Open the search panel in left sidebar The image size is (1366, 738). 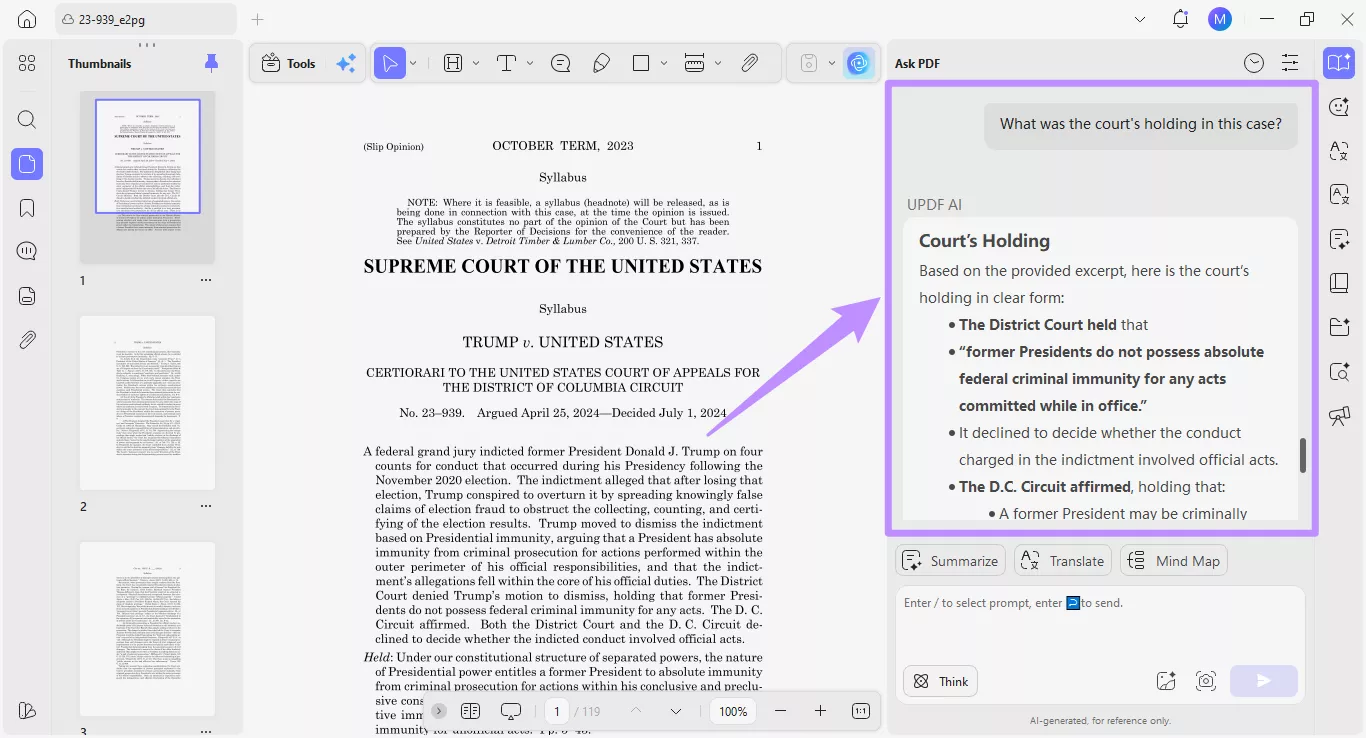[27, 120]
